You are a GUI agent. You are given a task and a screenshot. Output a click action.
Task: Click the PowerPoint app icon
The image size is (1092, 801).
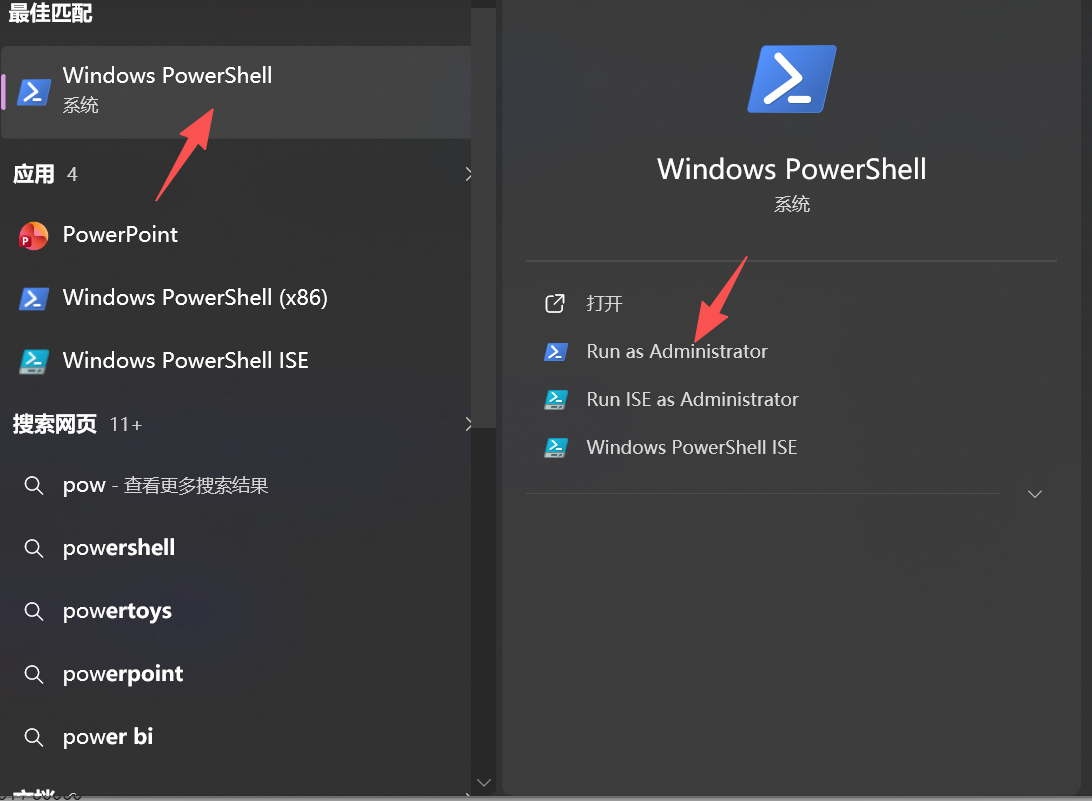tap(33, 235)
